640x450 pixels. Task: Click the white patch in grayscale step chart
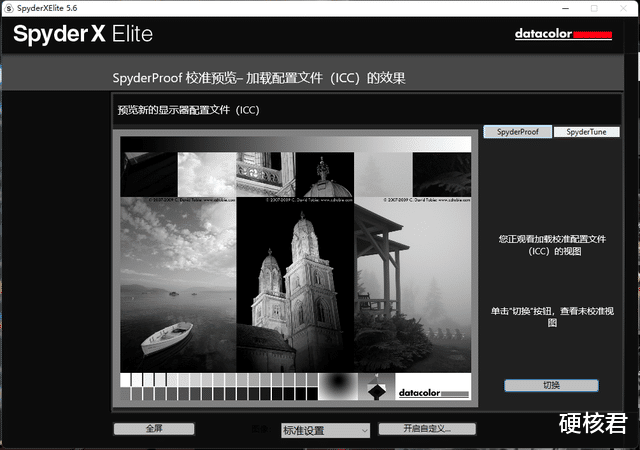(125, 380)
